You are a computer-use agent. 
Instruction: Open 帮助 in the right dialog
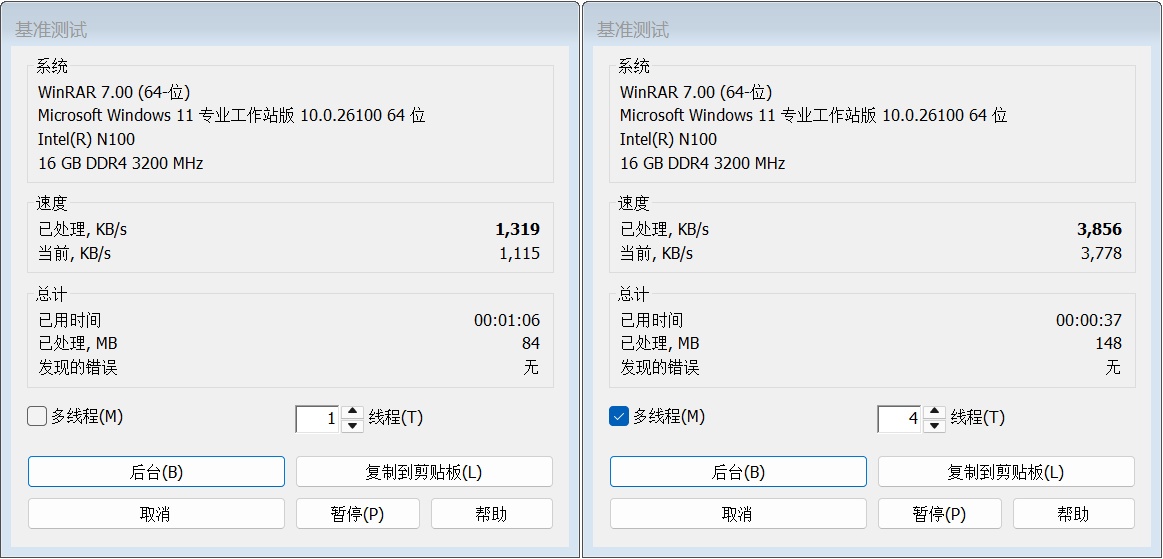(1073, 514)
